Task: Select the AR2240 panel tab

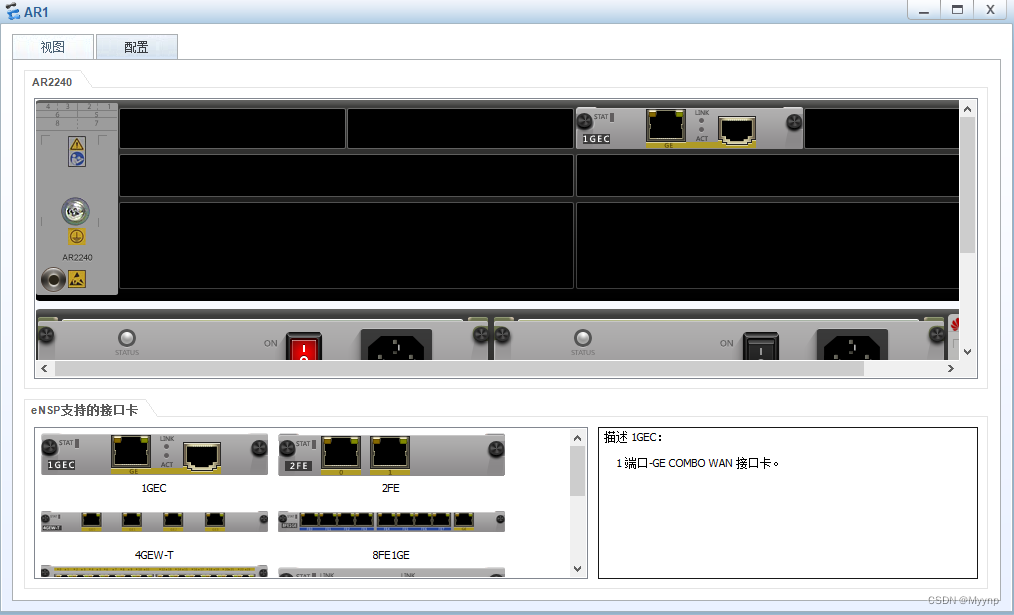Action: (52, 82)
